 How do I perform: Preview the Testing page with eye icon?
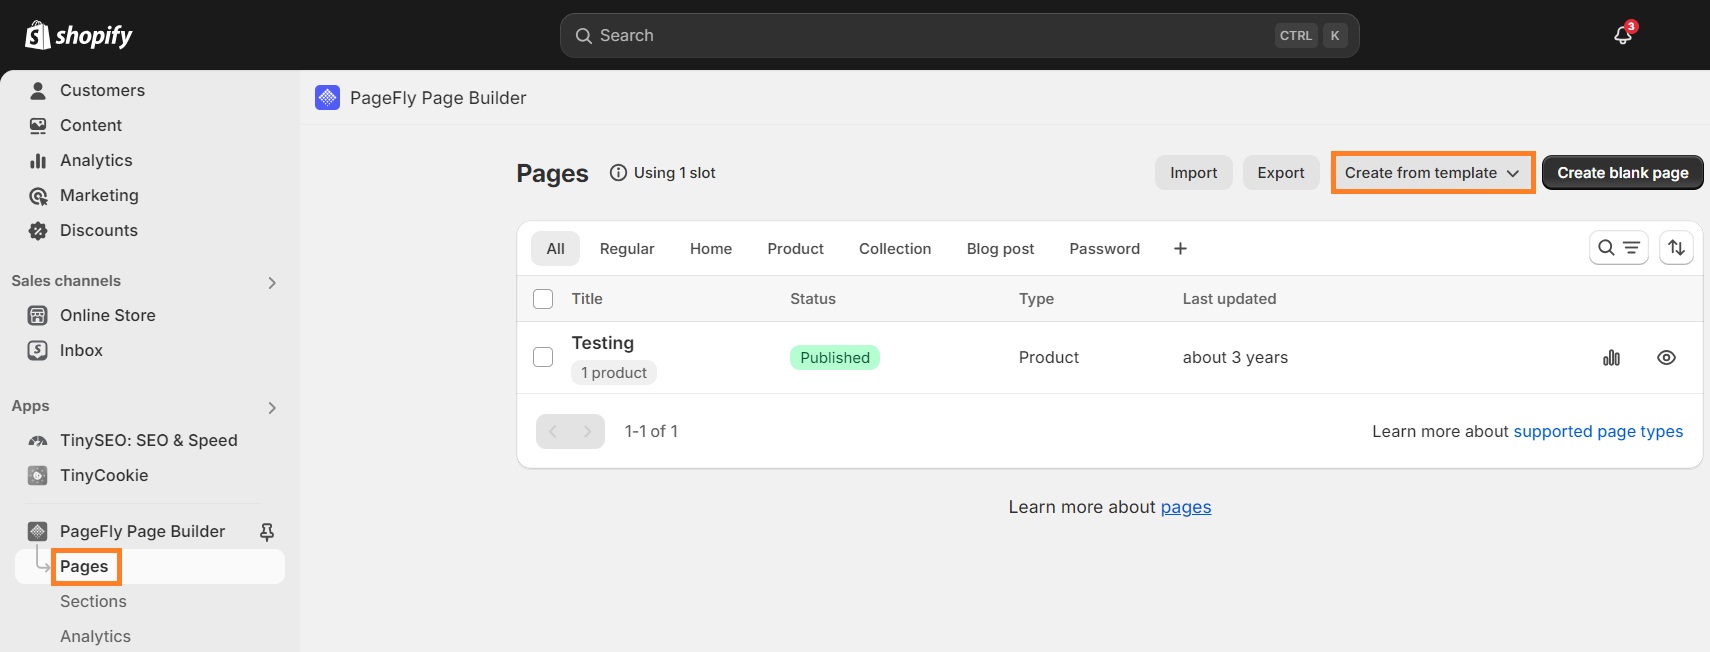click(1666, 357)
